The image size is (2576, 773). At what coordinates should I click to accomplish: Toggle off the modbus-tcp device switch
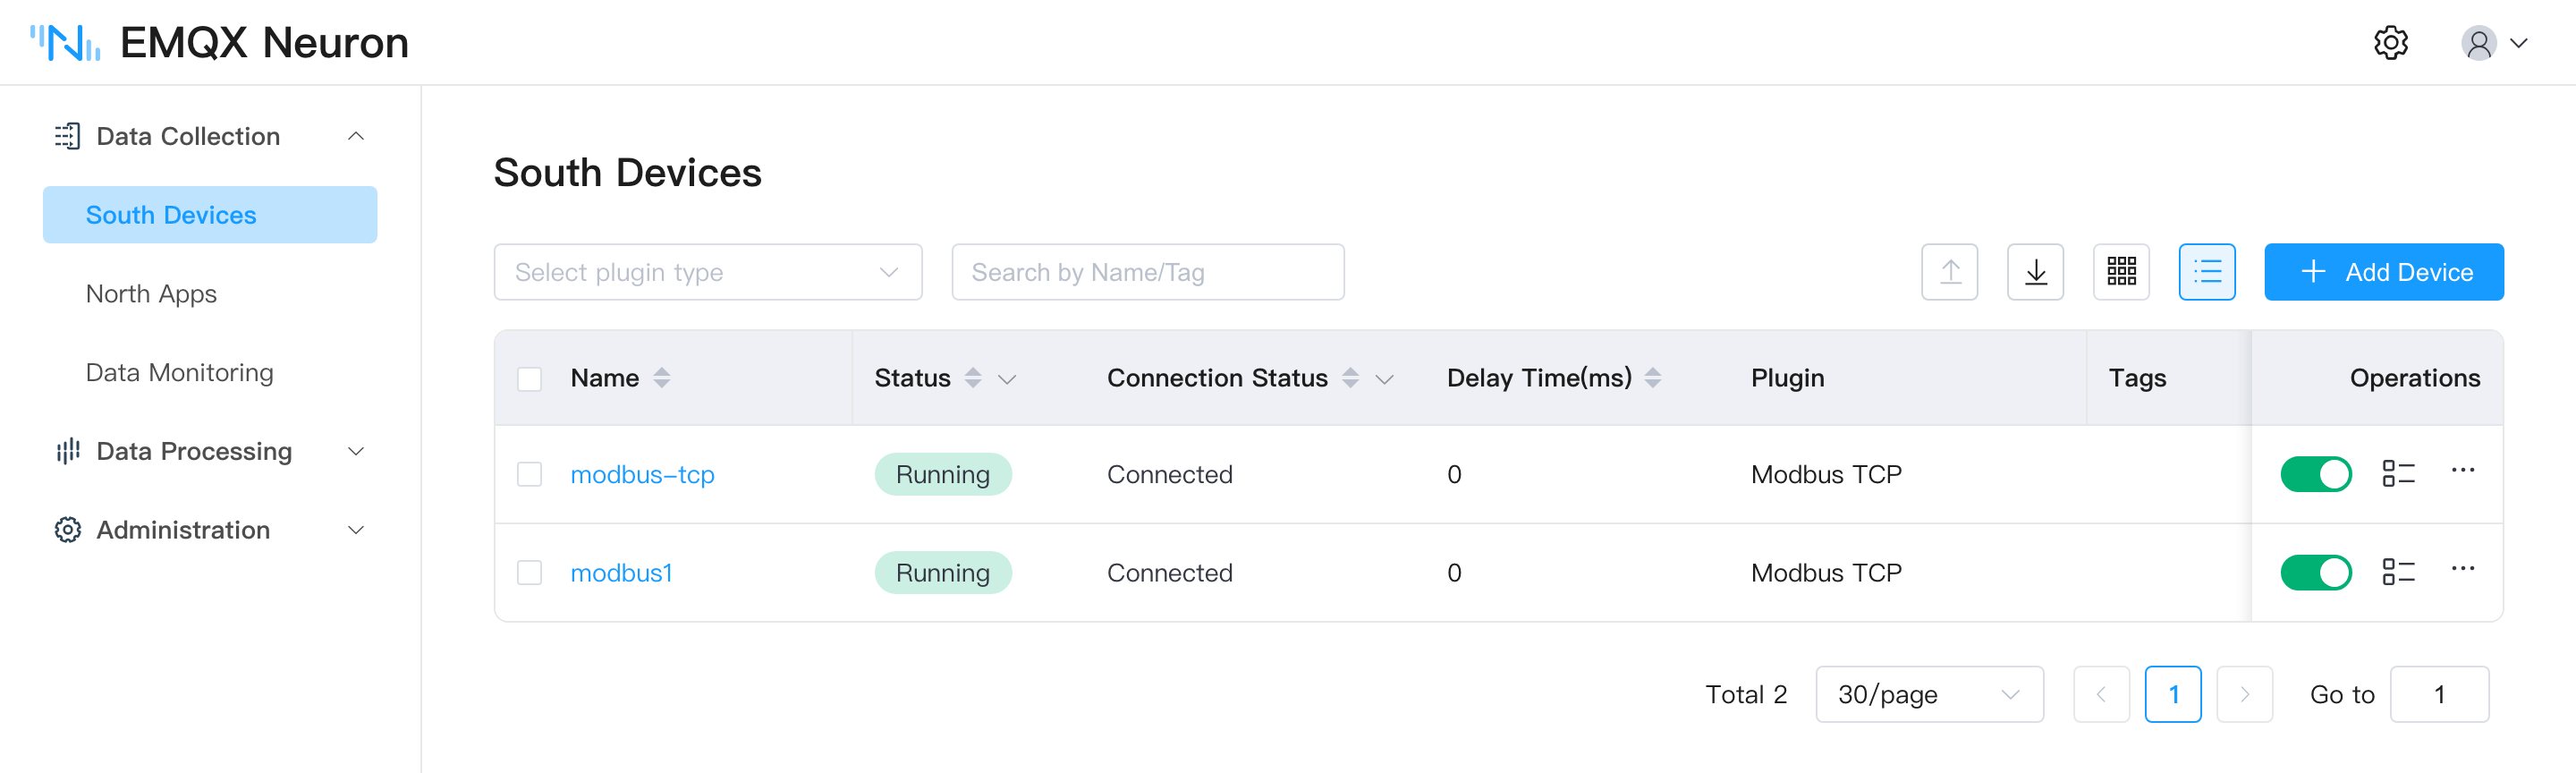[x=2315, y=474]
